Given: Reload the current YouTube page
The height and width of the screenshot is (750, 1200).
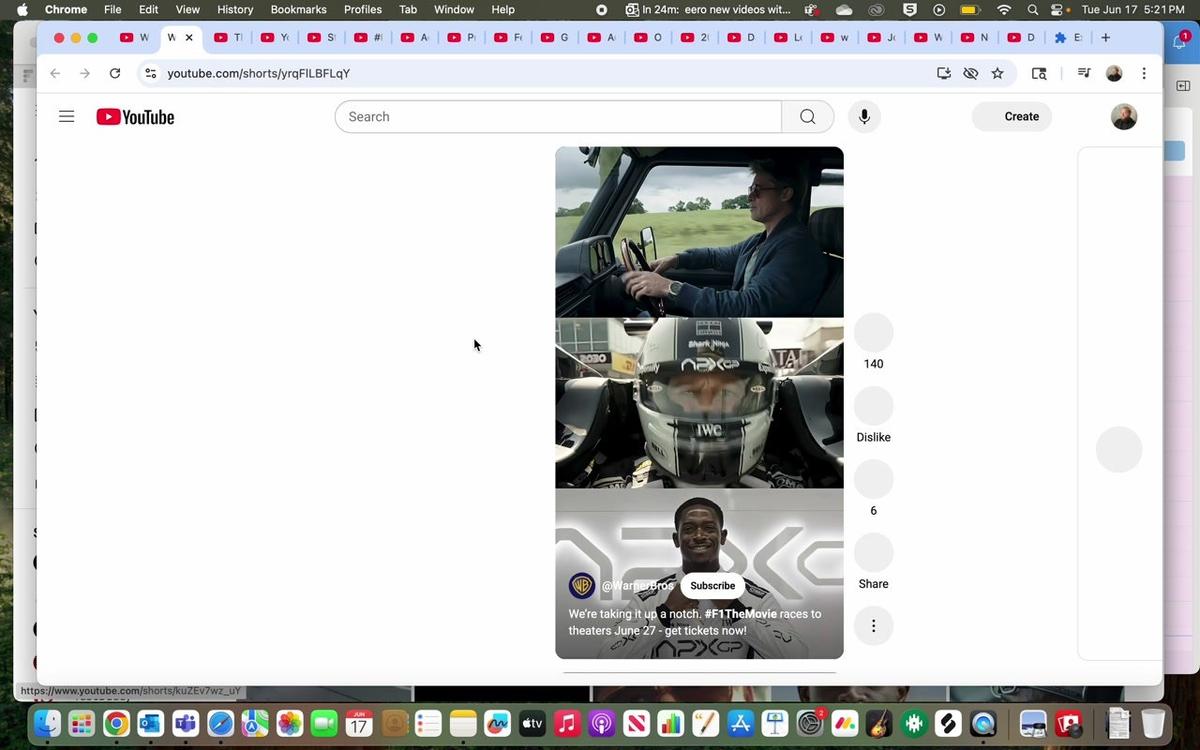Looking at the screenshot, I should (x=115, y=74).
